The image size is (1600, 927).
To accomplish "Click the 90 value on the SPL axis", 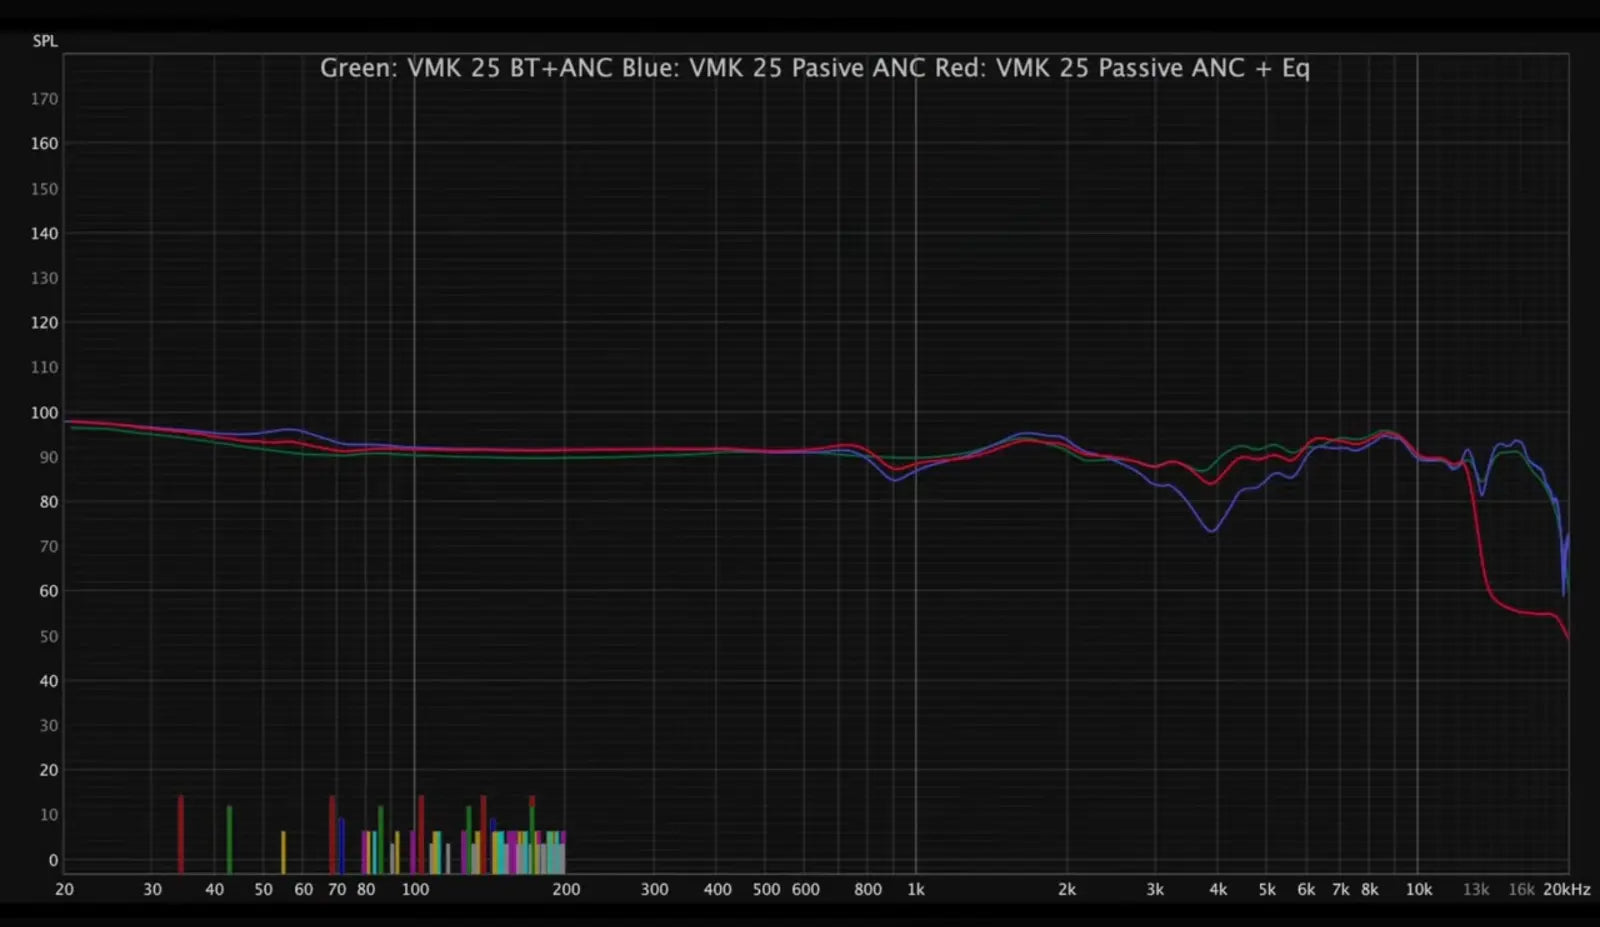I will tap(48, 457).
